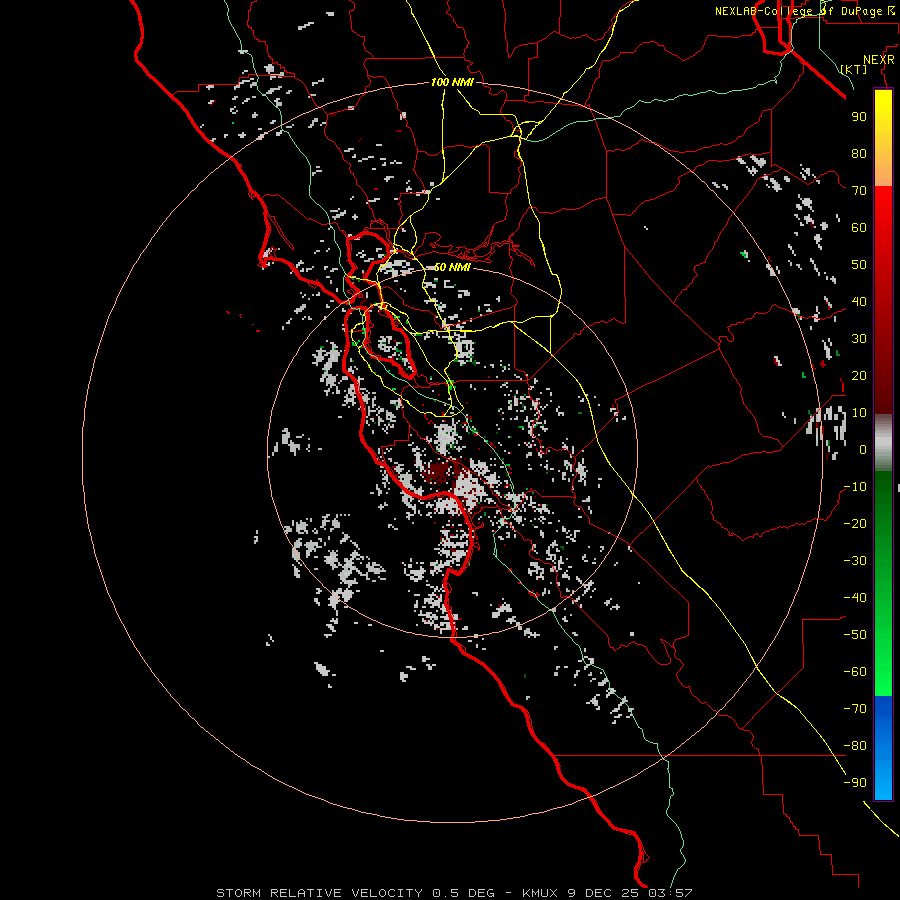Click the -80 value on the velocity scale

tap(855, 746)
